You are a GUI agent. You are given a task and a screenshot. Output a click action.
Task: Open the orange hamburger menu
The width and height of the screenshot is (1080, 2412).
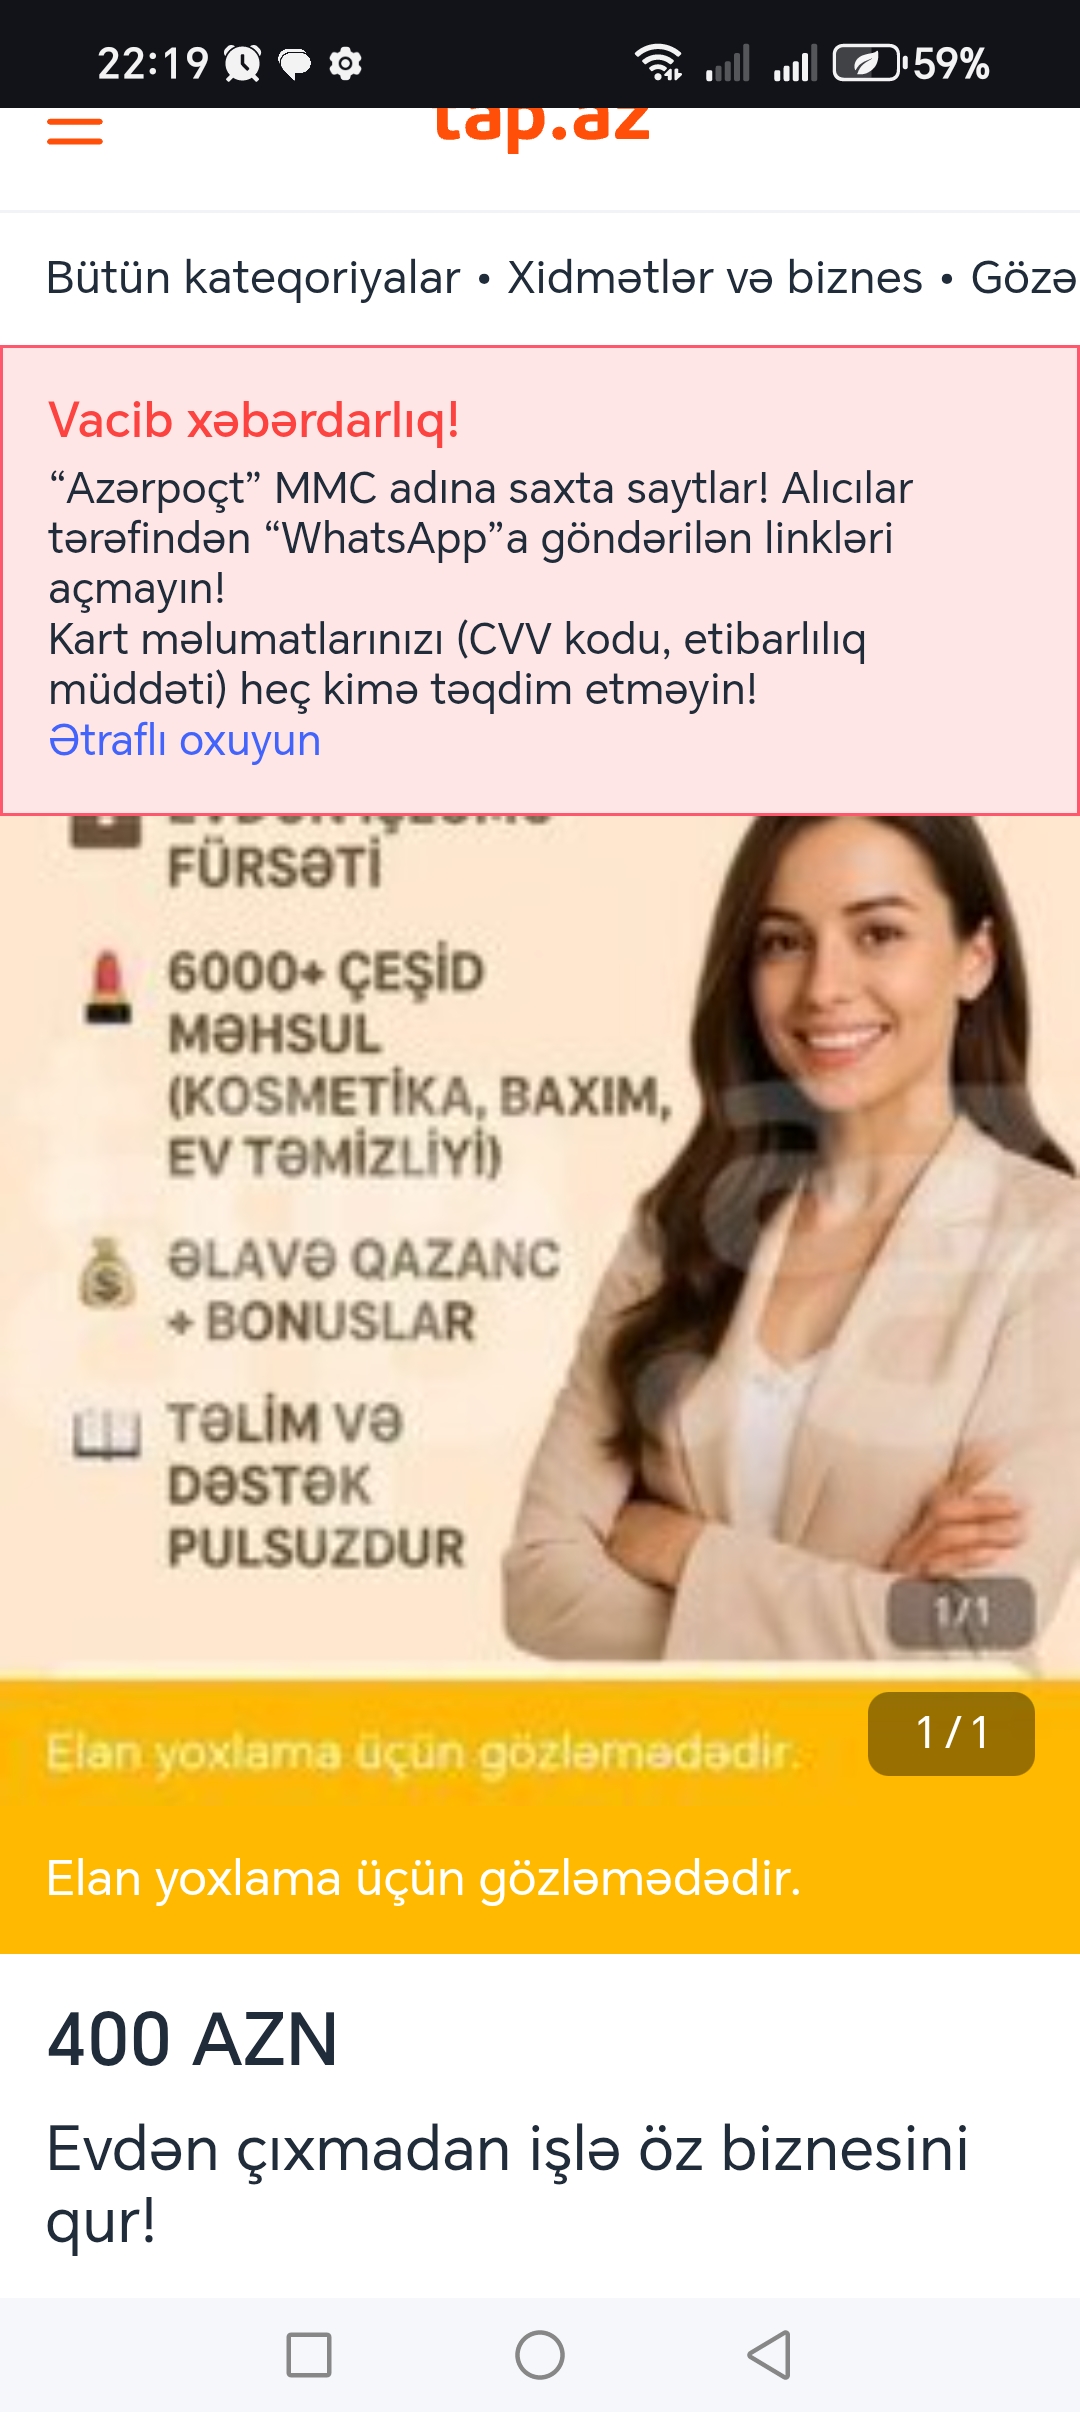point(75,131)
